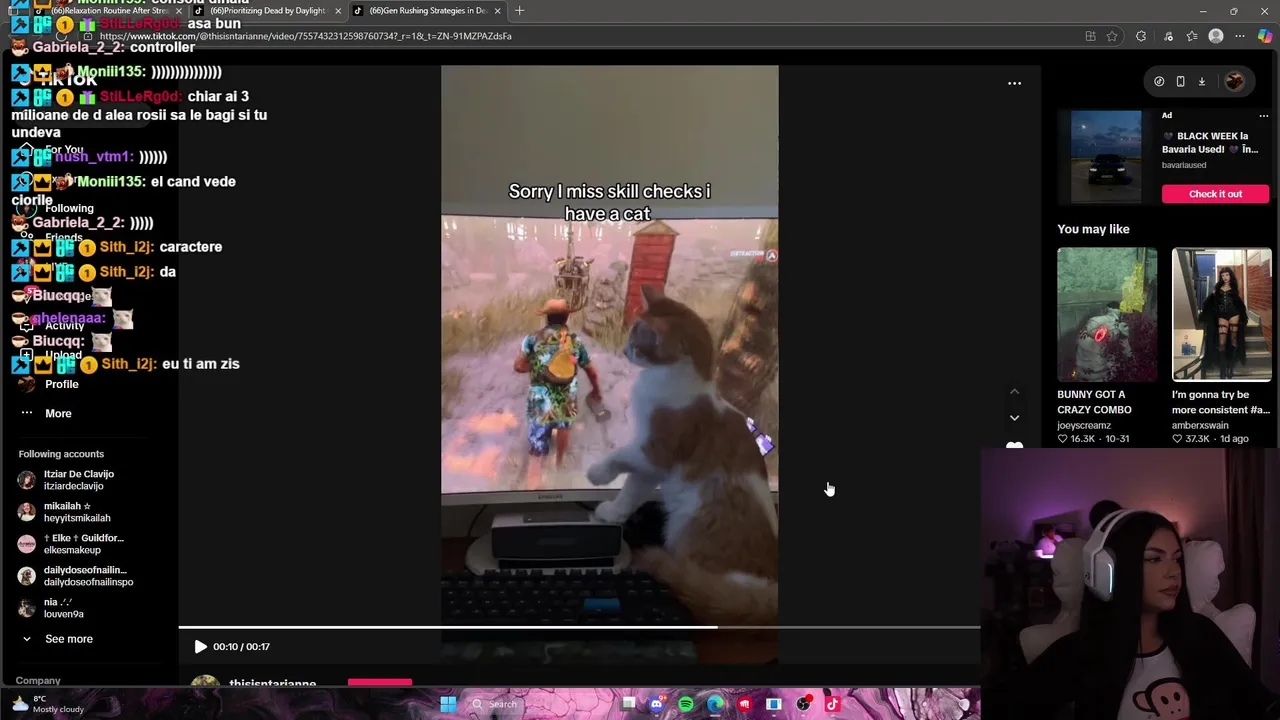Open red Riot client taskbar icon

(x=744, y=704)
